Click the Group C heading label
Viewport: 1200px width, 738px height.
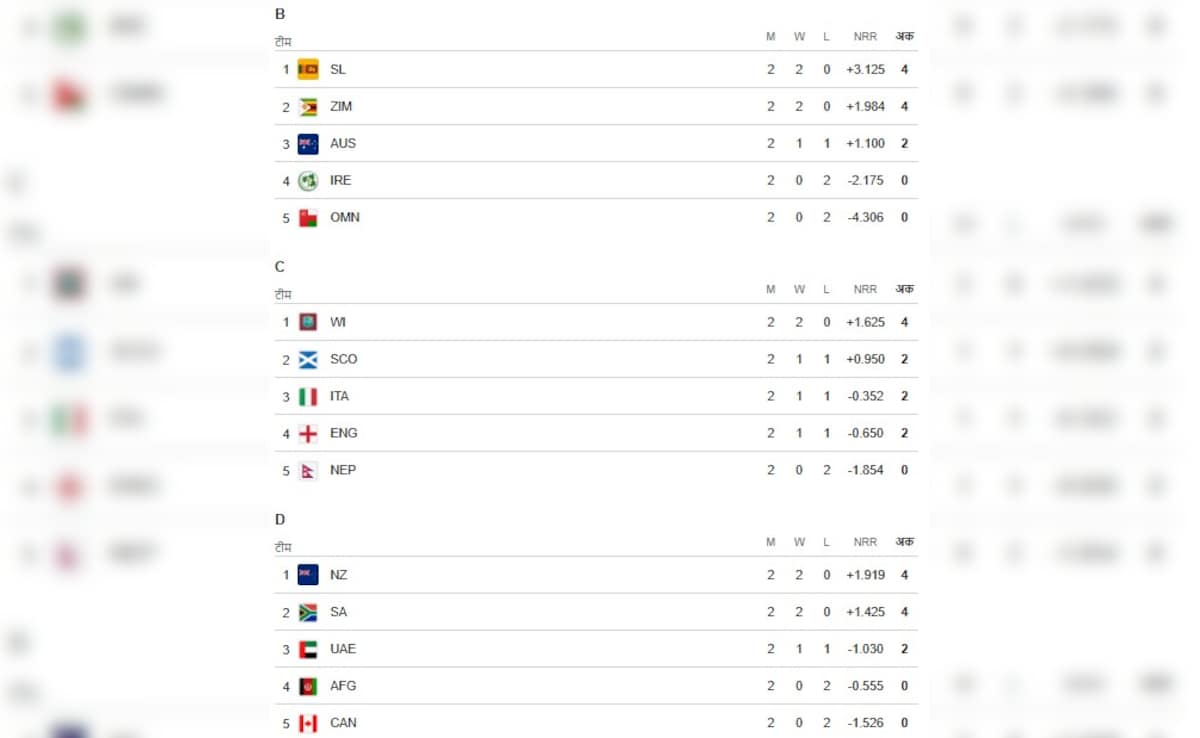280,267
